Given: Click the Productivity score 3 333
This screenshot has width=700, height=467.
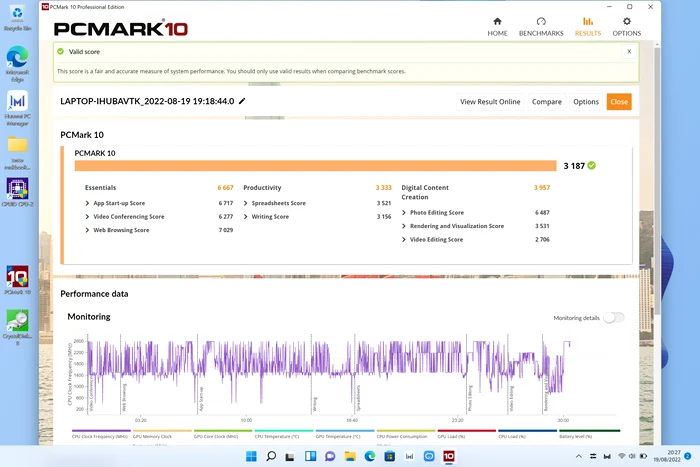Looking at the screenshot, I should pyautogui.click(x=383, y=188).
